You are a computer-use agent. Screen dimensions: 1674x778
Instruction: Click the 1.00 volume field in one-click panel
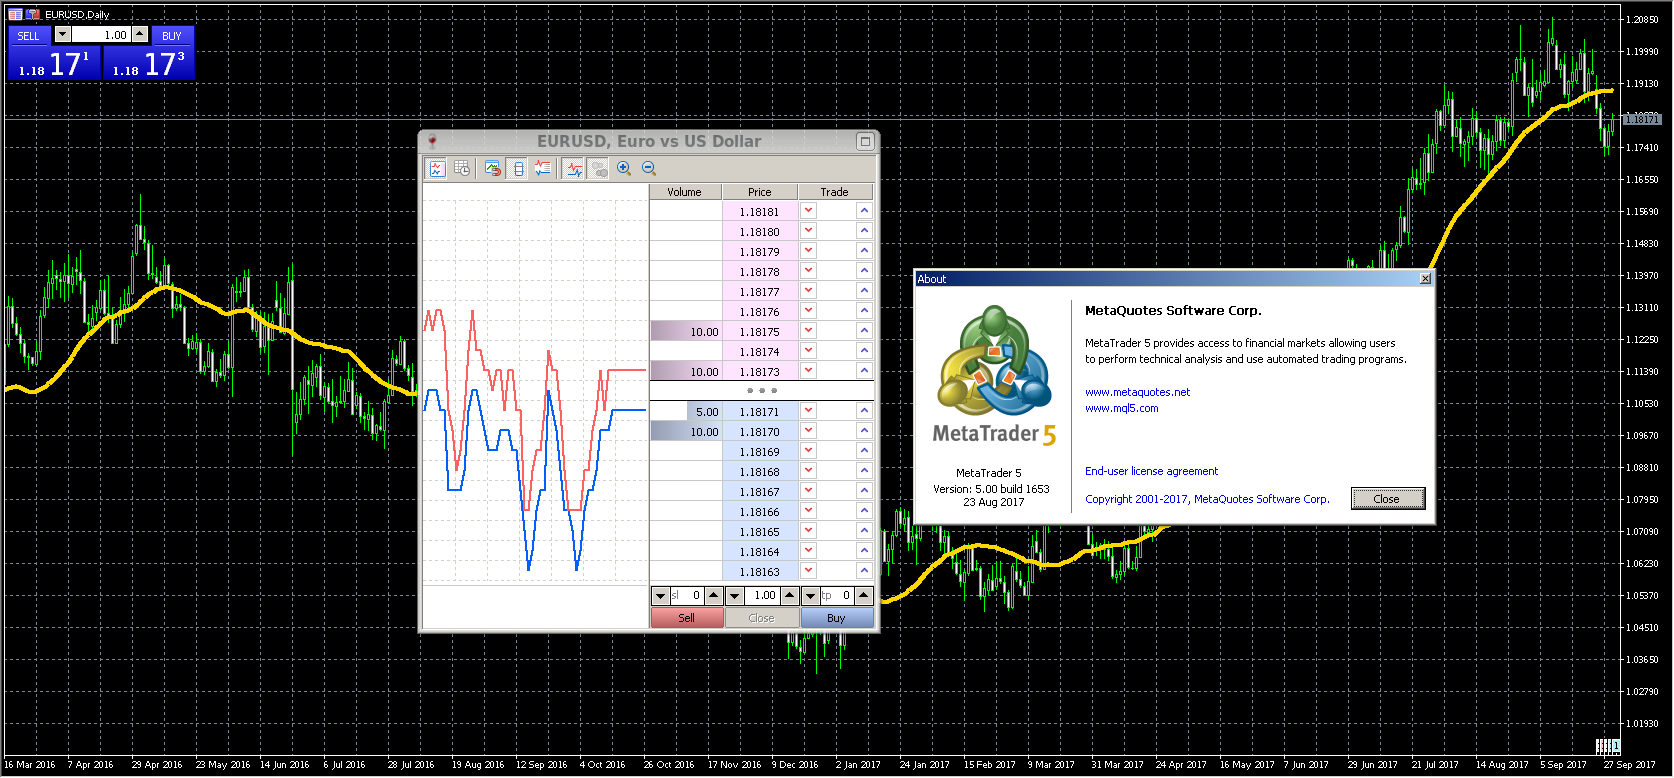(x=101, y=35)
